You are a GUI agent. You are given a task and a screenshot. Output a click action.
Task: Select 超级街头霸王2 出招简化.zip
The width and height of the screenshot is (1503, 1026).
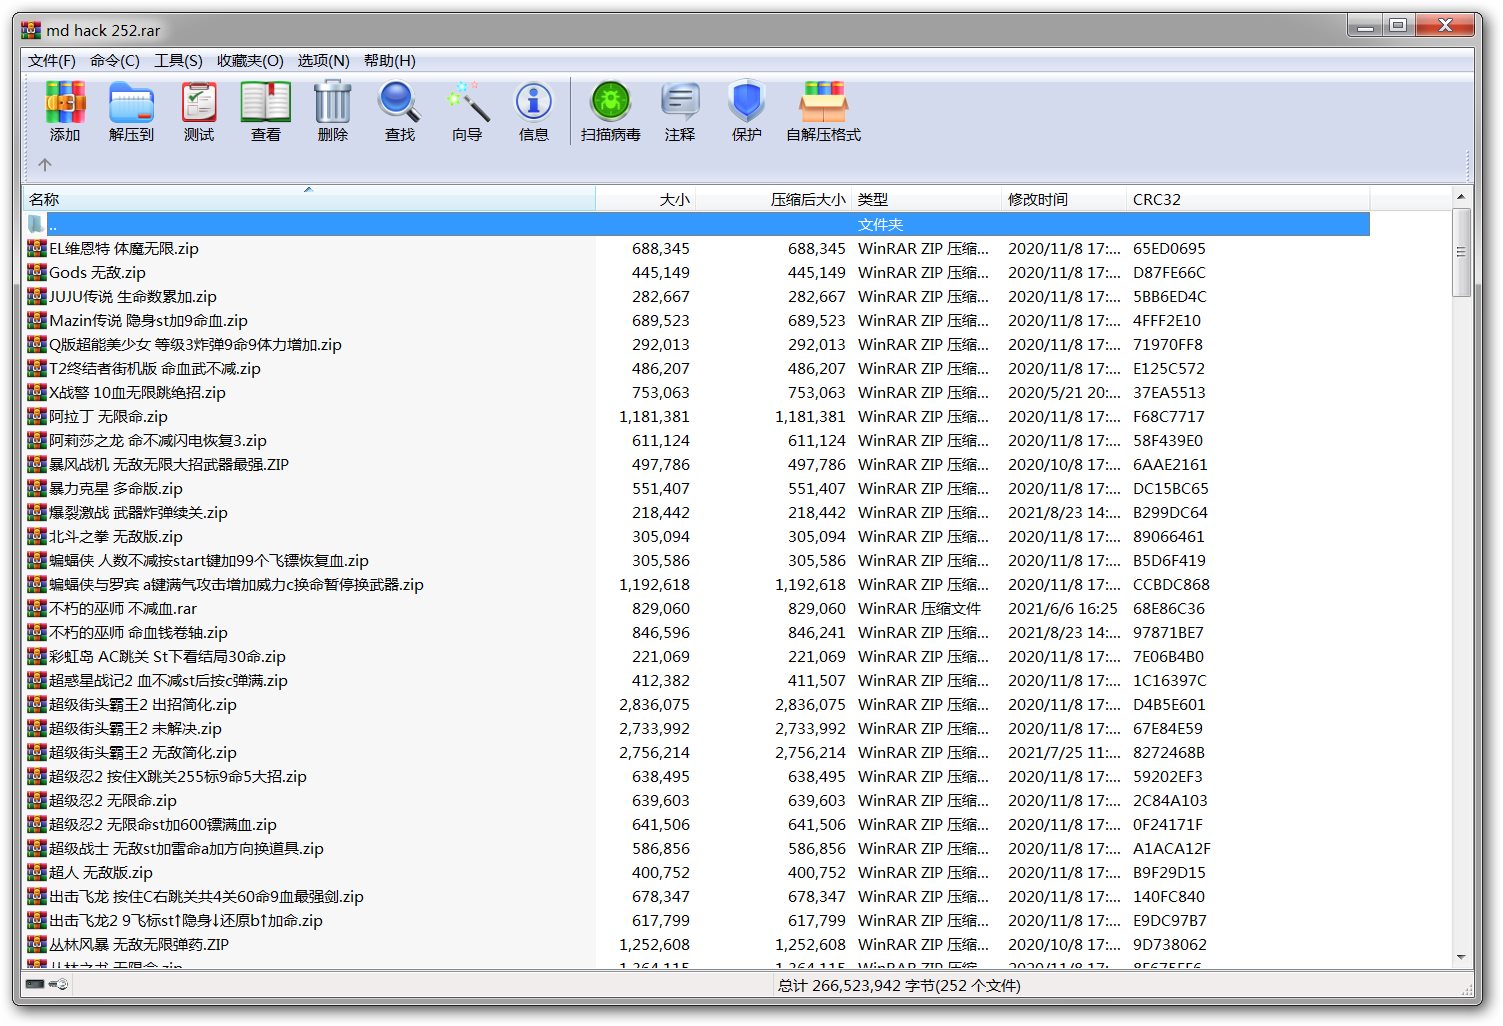coord(697,704)
